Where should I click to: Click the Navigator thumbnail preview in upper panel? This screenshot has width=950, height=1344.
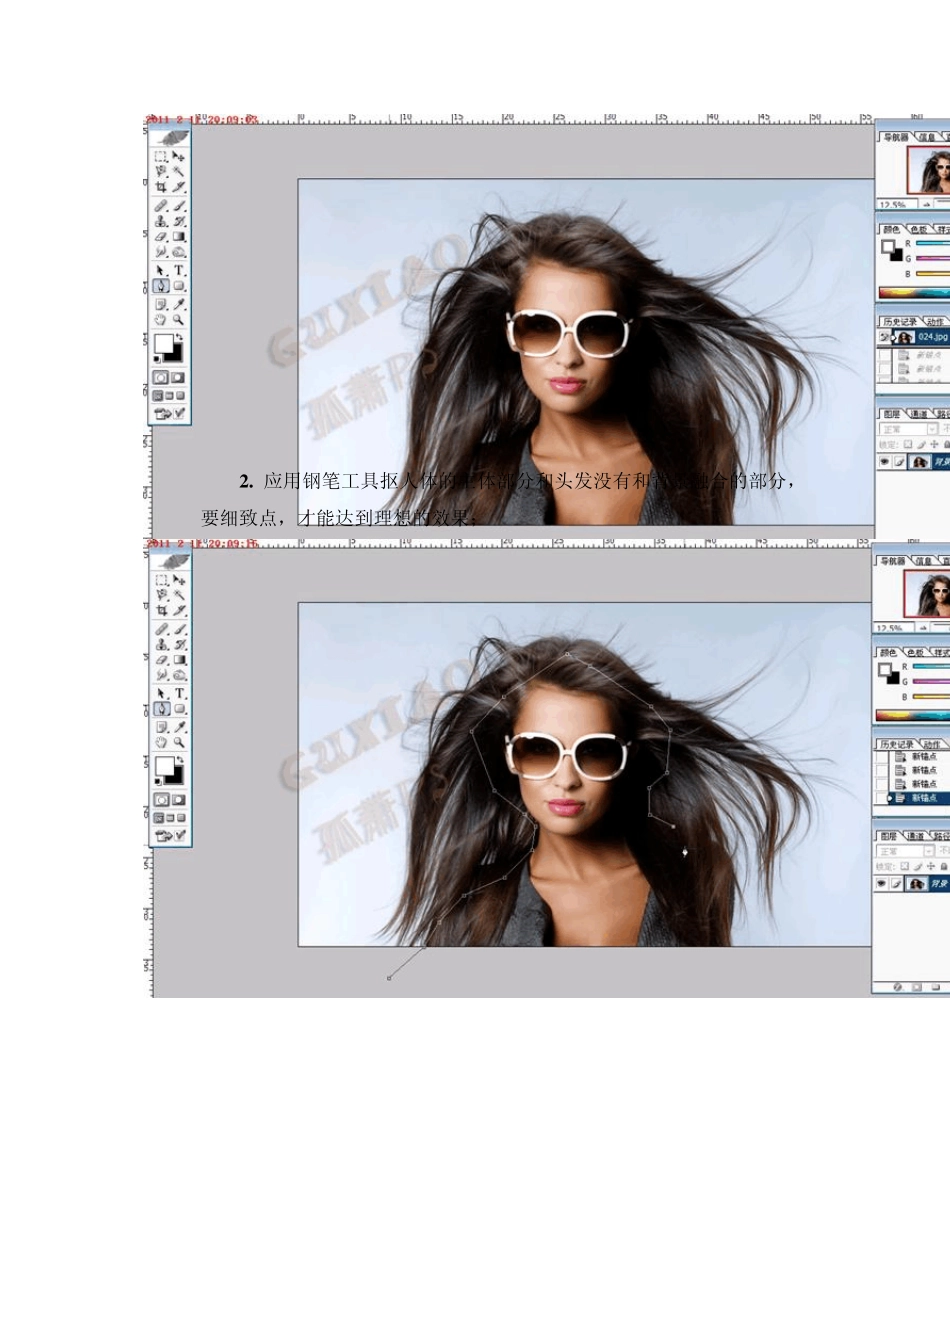(x=929, y=170)
